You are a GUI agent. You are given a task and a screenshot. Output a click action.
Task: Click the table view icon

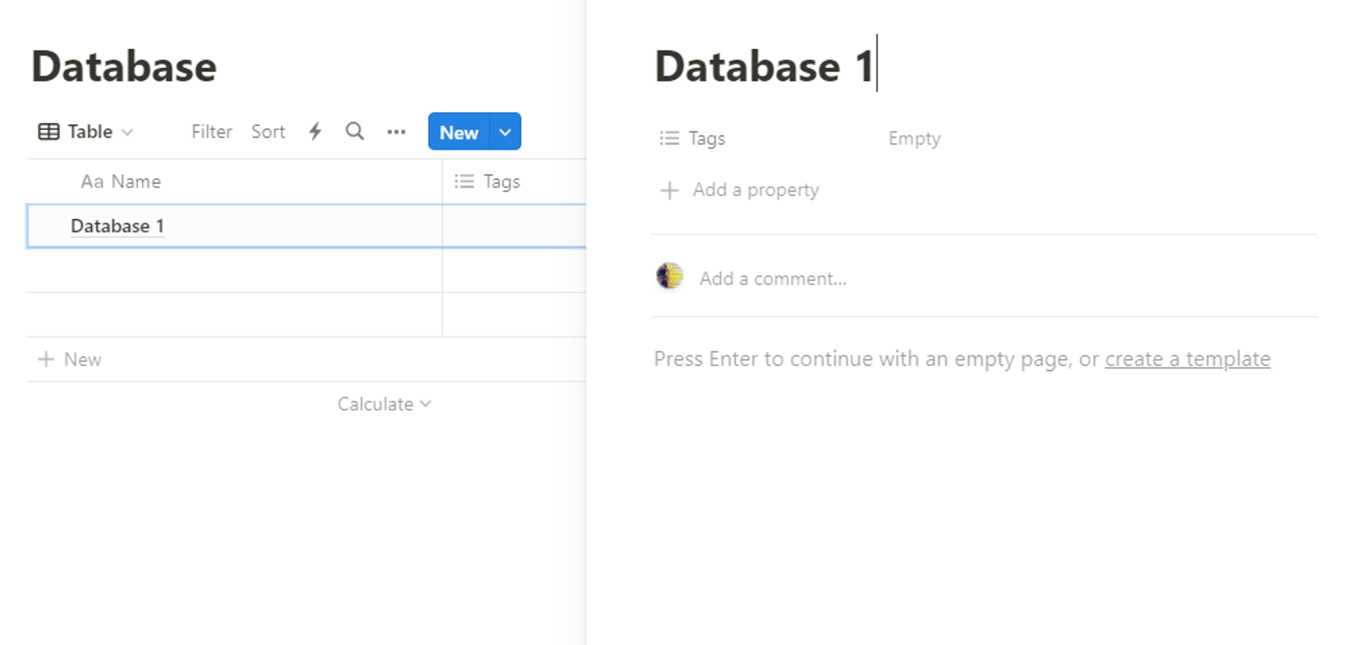(48, 132)
